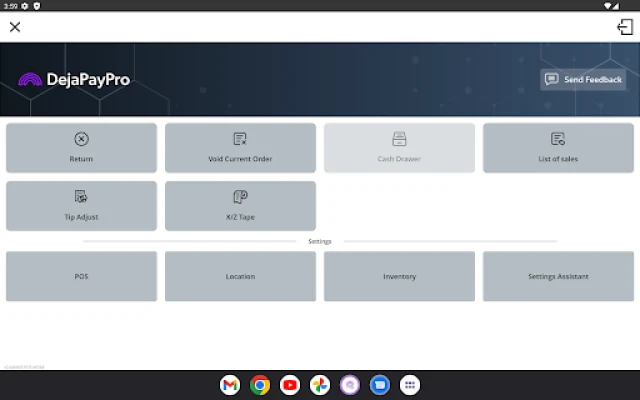The image size is (640, 400).
Task: Open Location settings
Action: [x=240, y=276]
